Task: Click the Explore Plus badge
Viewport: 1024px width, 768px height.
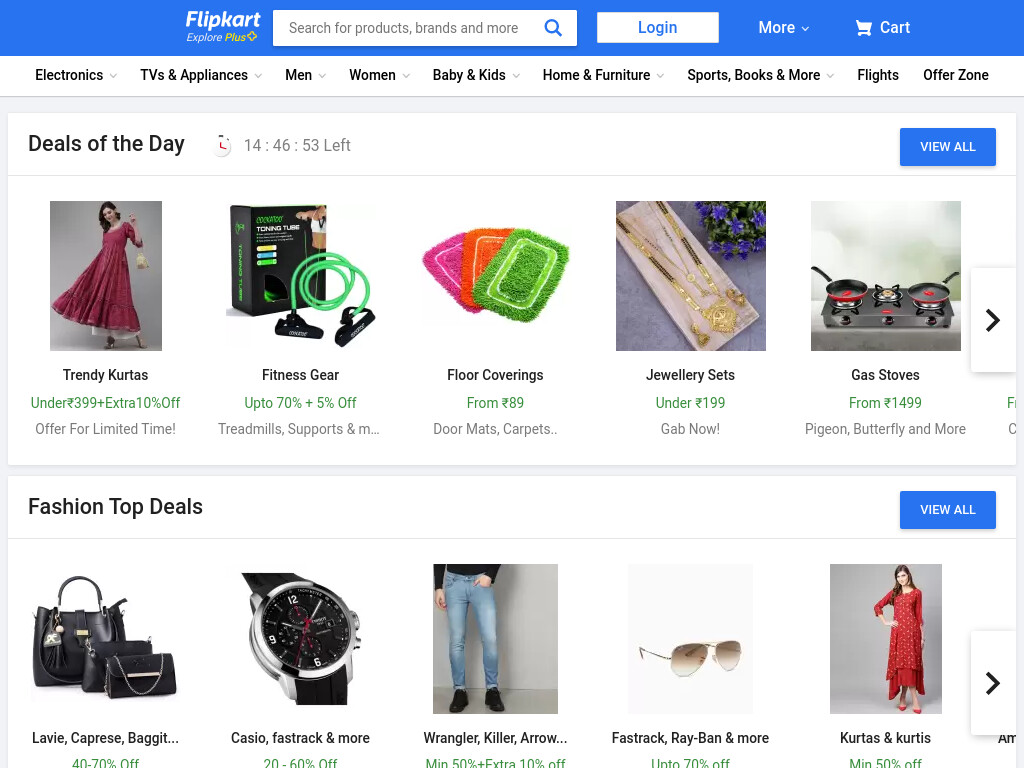Action: pos(221,37)
